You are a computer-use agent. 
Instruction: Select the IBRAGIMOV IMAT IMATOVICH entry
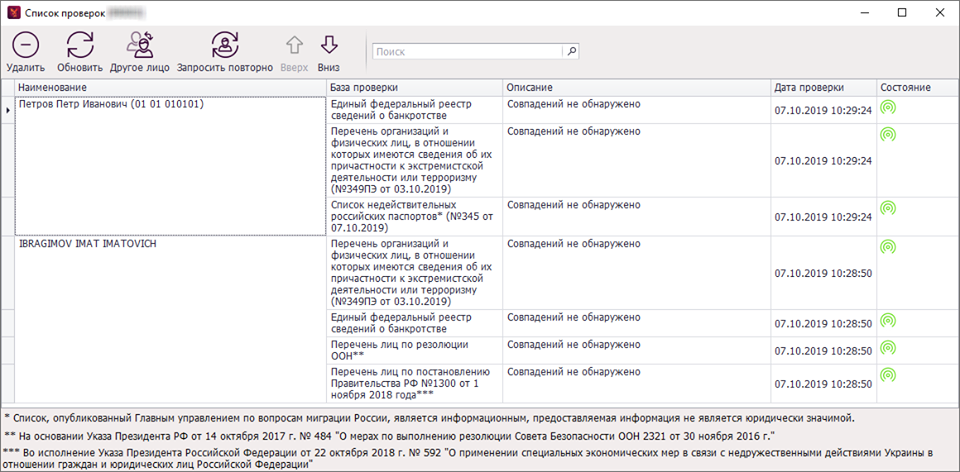[170, 319]
